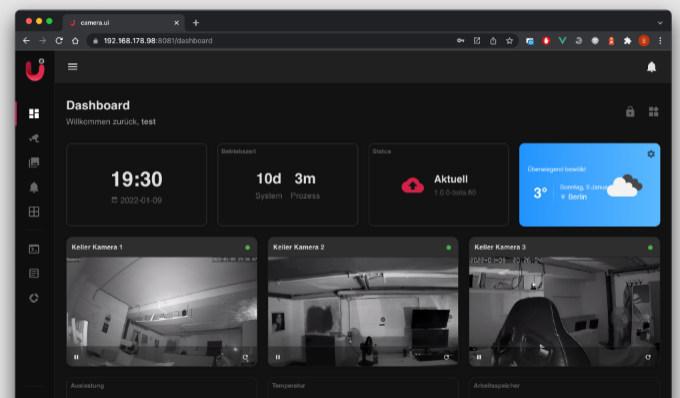Screen dimensions: 680x398
Task: Open saved passwords key icon
Action: pos(461,41)
